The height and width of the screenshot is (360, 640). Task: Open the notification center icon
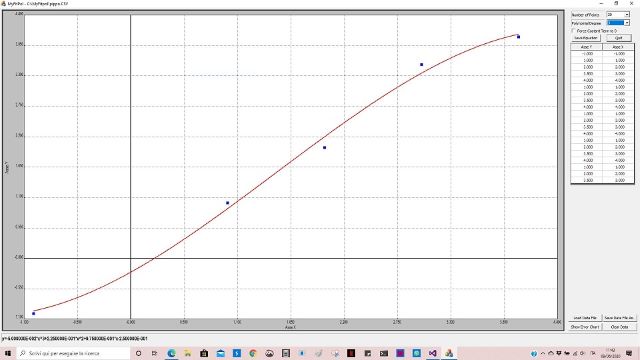(x=629, y=353)
